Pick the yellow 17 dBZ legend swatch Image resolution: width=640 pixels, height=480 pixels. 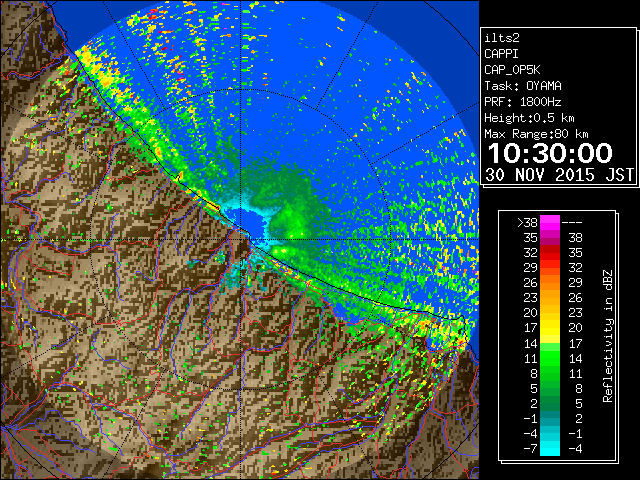pyautogui.click(x=550, y=328)
